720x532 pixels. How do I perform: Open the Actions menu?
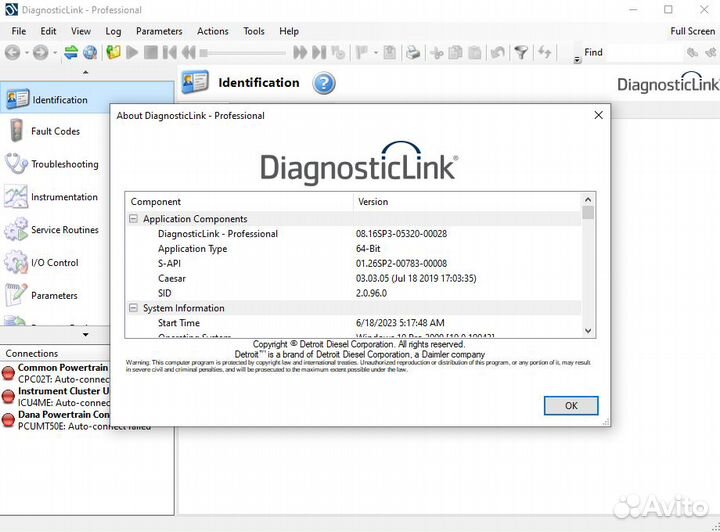click(x=213, y=31)
